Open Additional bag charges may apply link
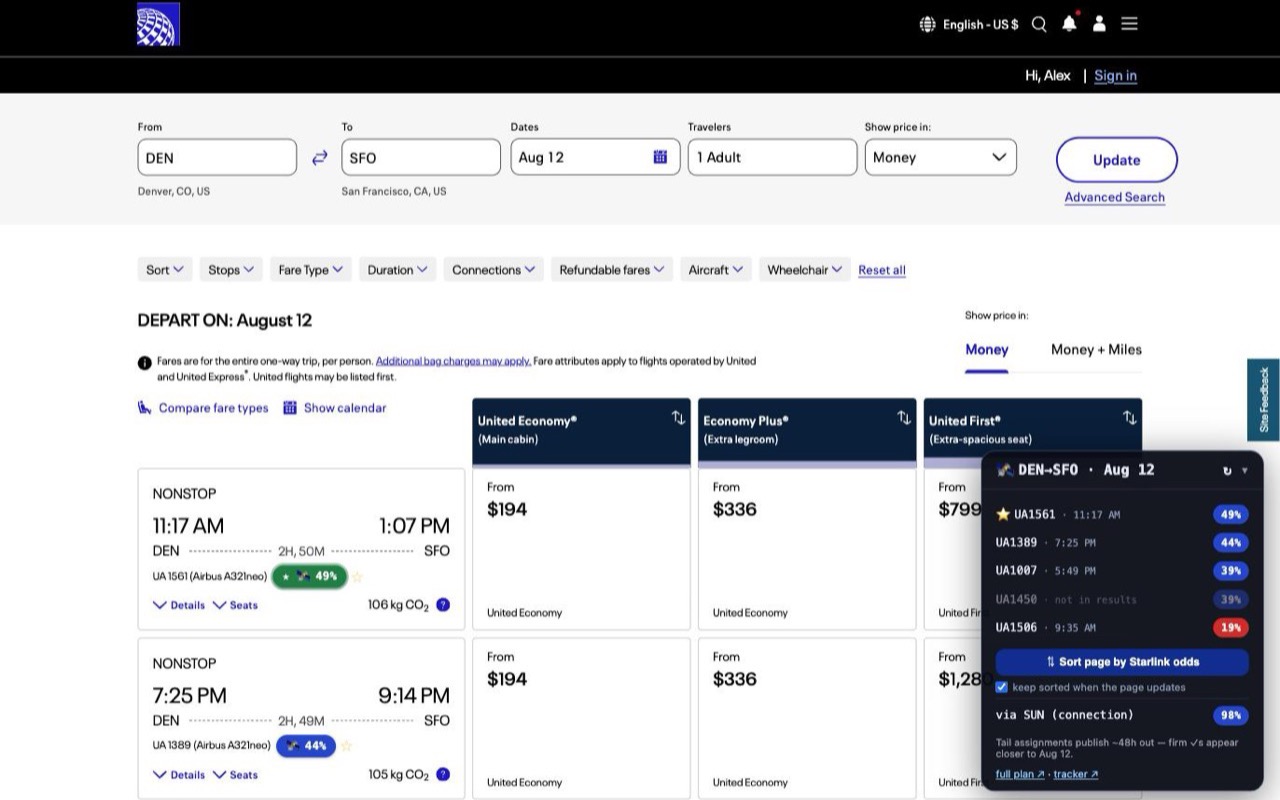 [453, 361]
